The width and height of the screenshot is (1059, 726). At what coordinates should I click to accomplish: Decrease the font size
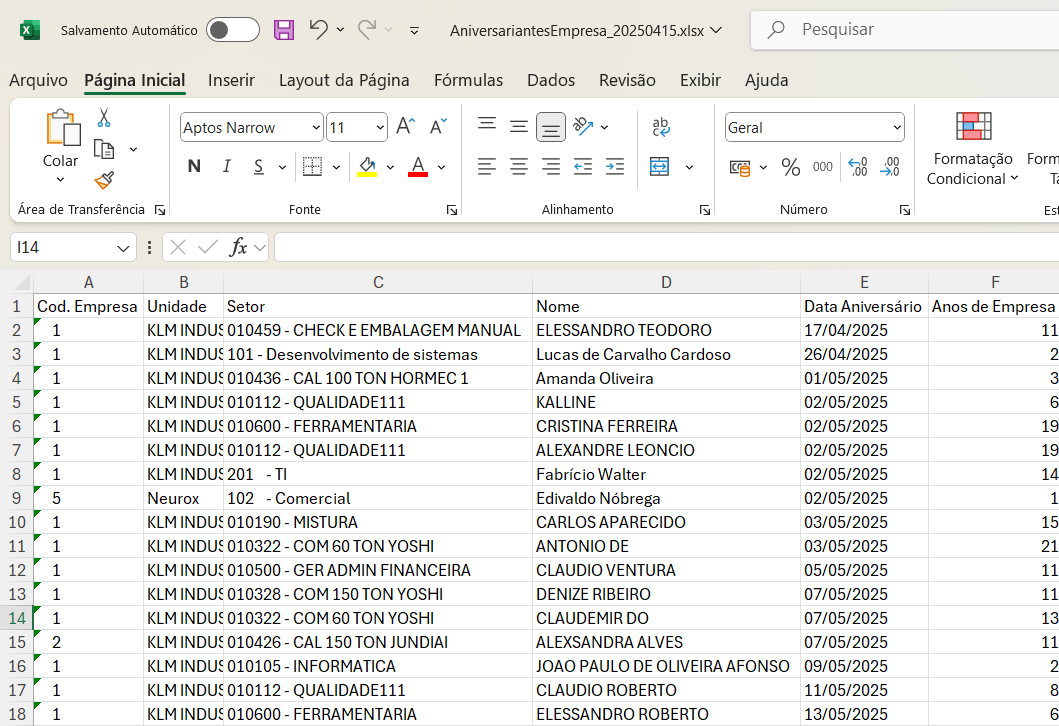[x=438, y=127]
